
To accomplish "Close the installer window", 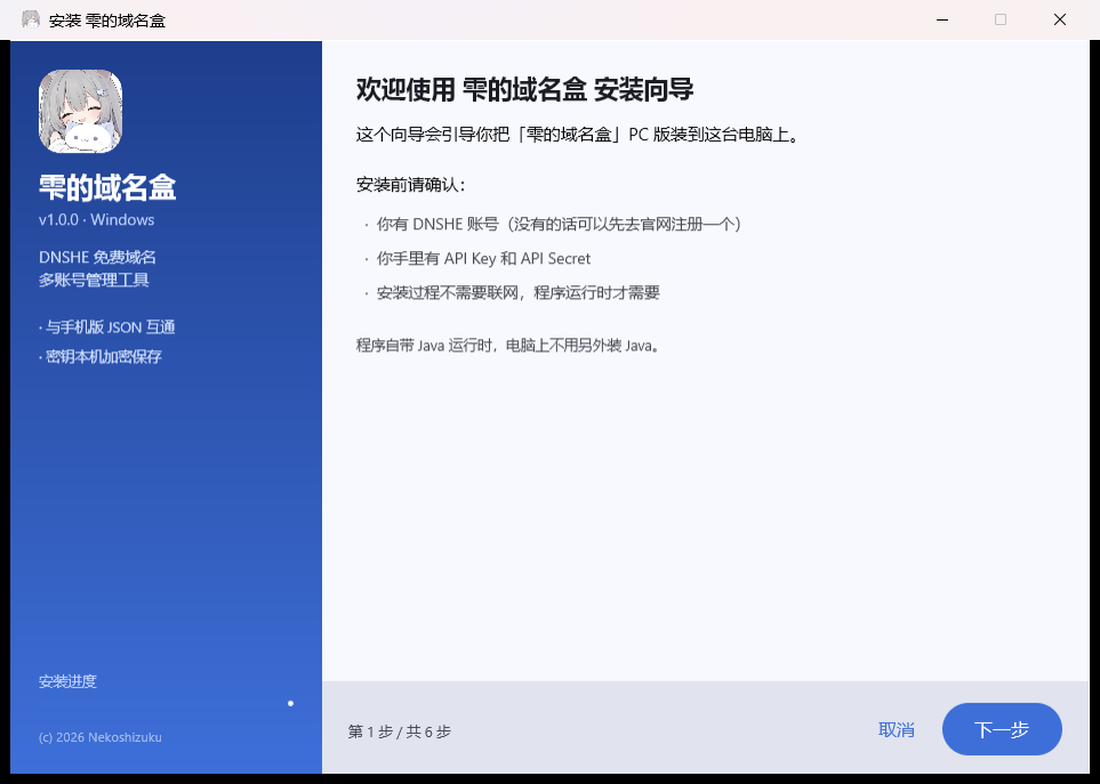I will point(1059,20).
